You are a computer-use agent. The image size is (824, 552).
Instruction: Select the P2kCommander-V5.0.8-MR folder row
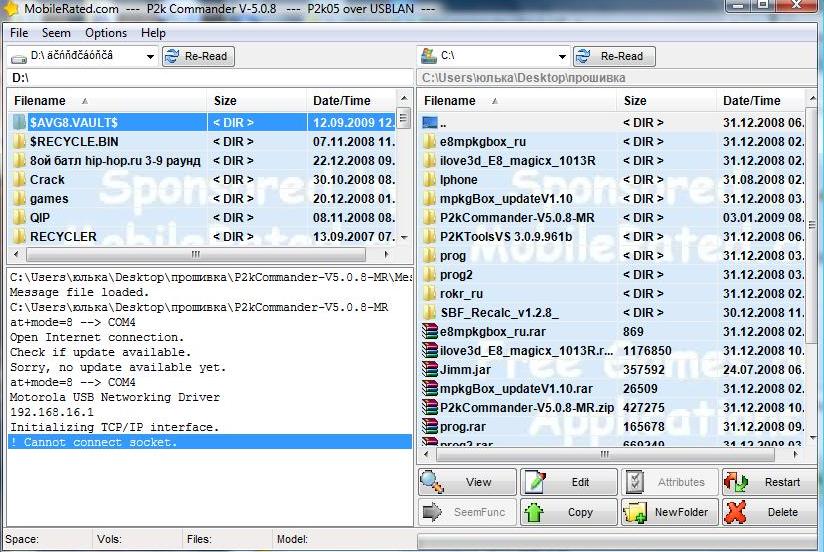[x=612, y=218]
